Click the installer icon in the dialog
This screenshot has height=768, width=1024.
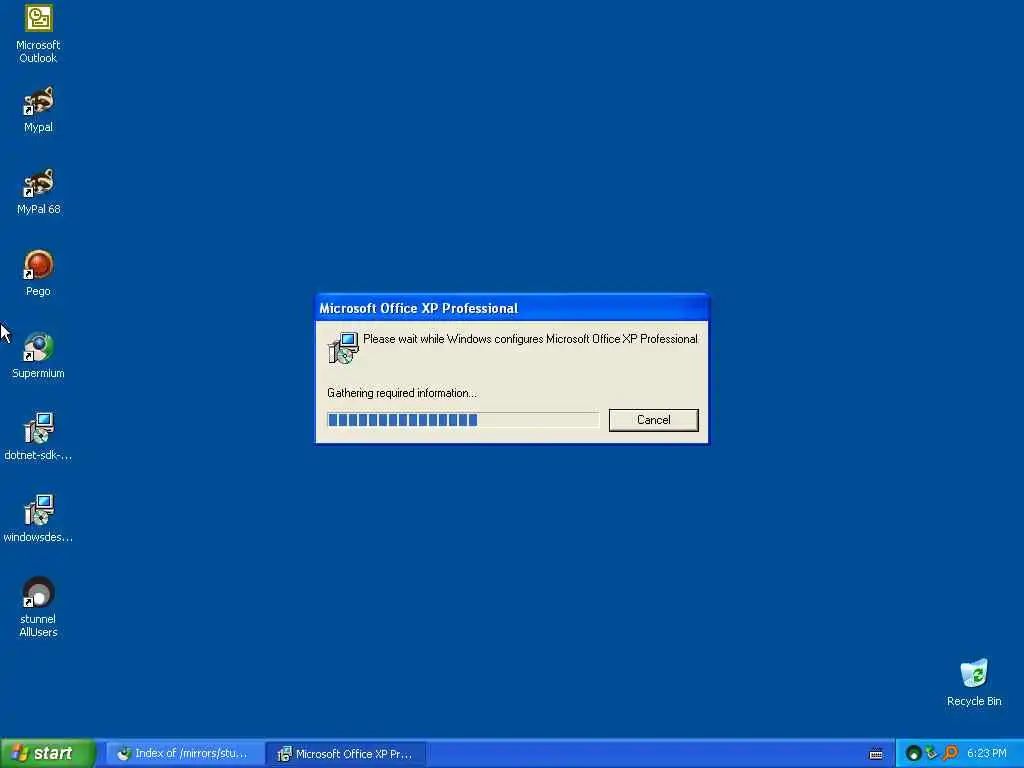[x=343, y=347]
